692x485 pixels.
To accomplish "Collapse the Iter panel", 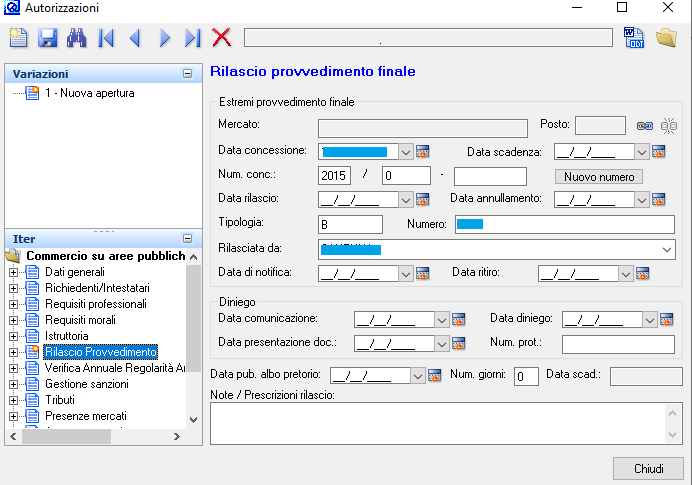I will [x=188, y=239].
